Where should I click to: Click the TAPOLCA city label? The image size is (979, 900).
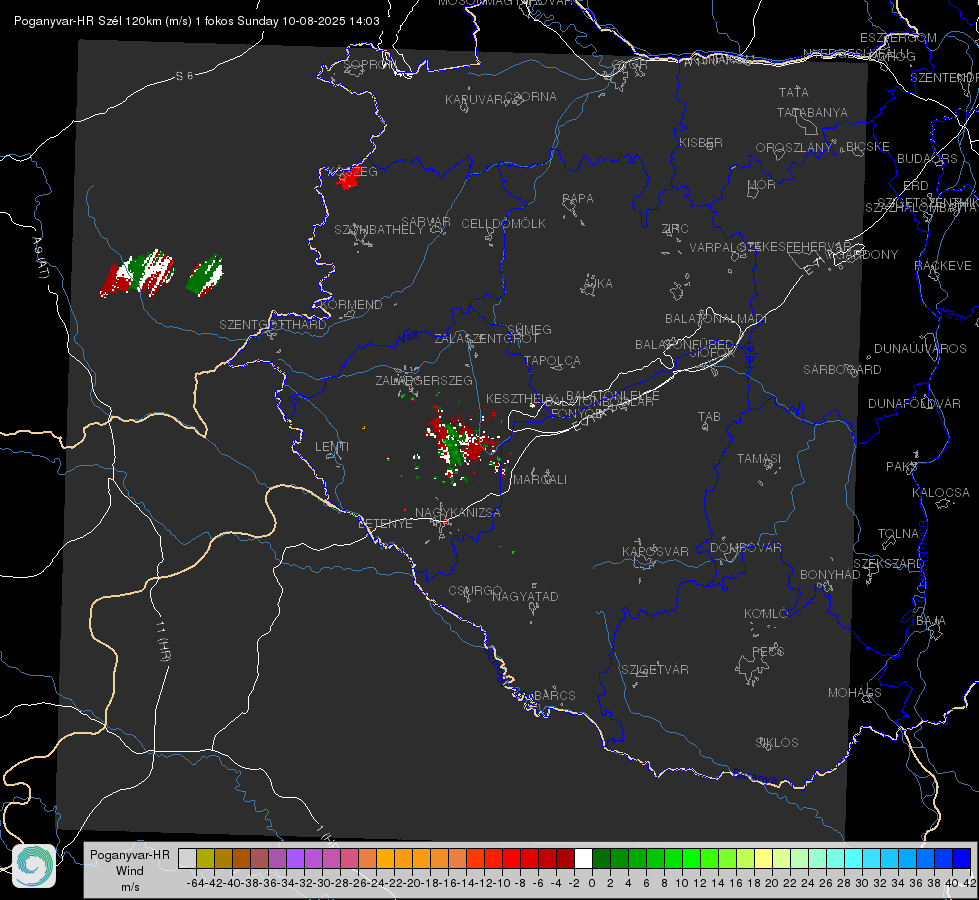(x=552, y=361)
